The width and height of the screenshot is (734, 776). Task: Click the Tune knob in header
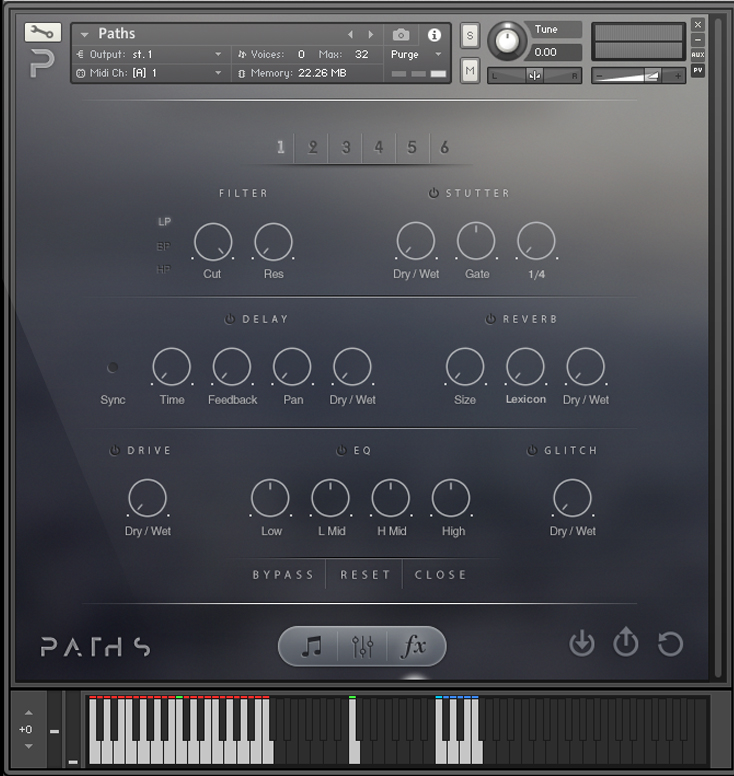[508, 40]
